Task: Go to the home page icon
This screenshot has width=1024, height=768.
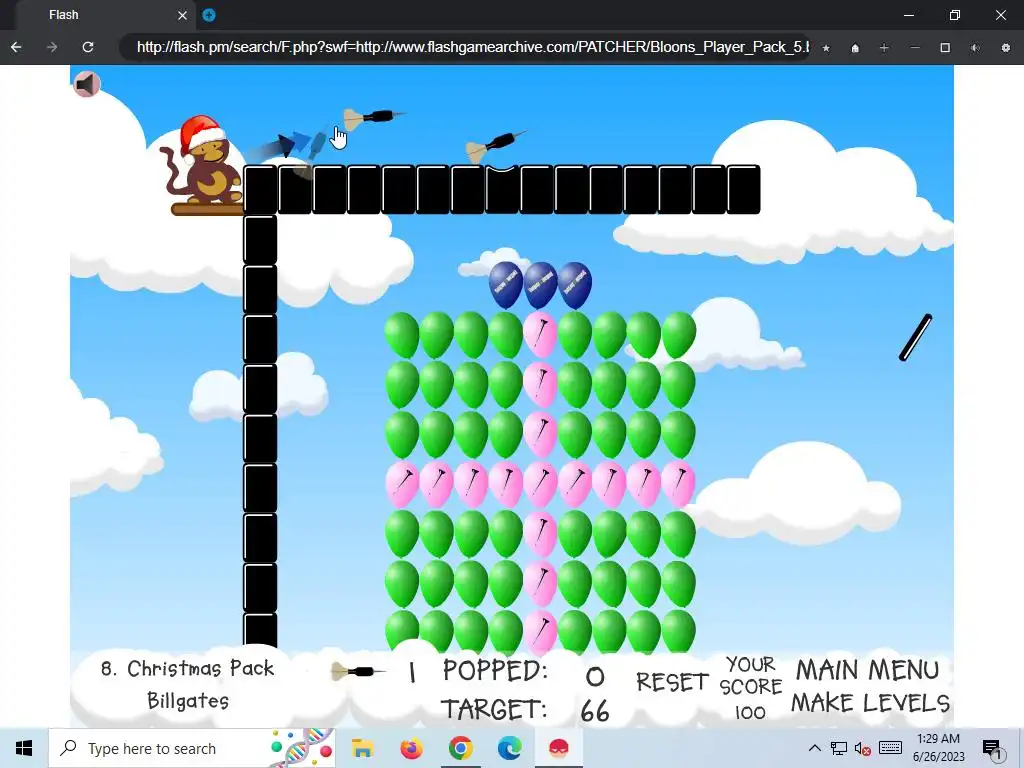Action: 855,48
